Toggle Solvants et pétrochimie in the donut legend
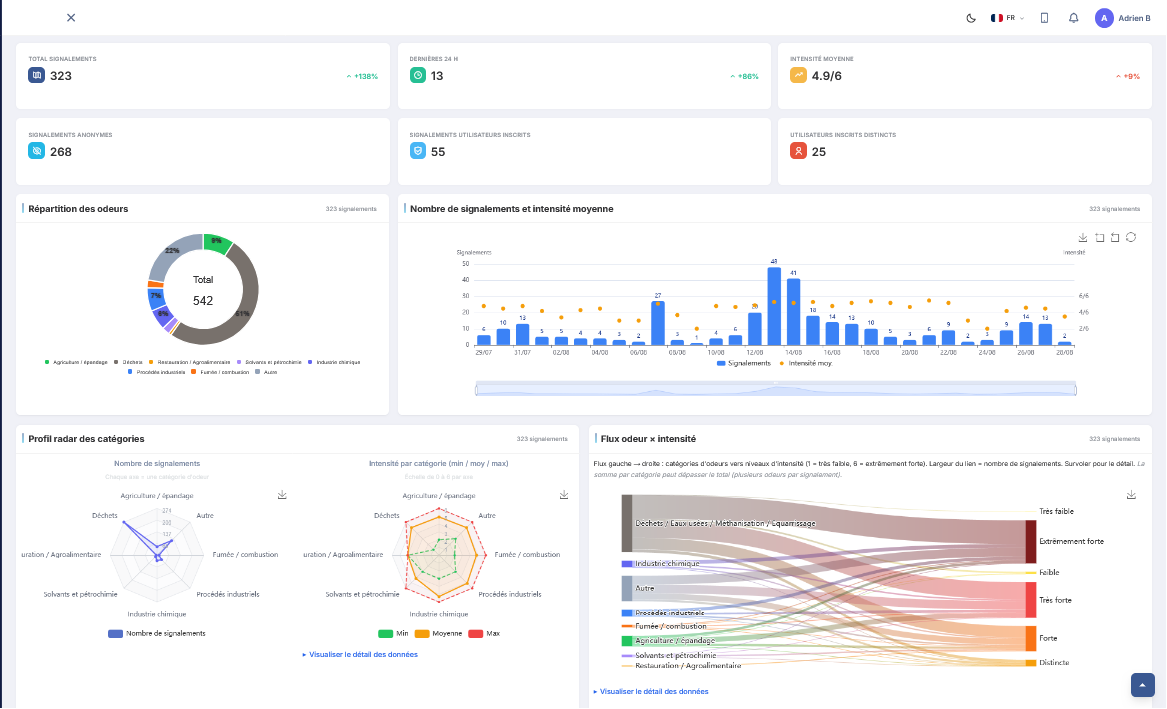 [x=269, y=362]
